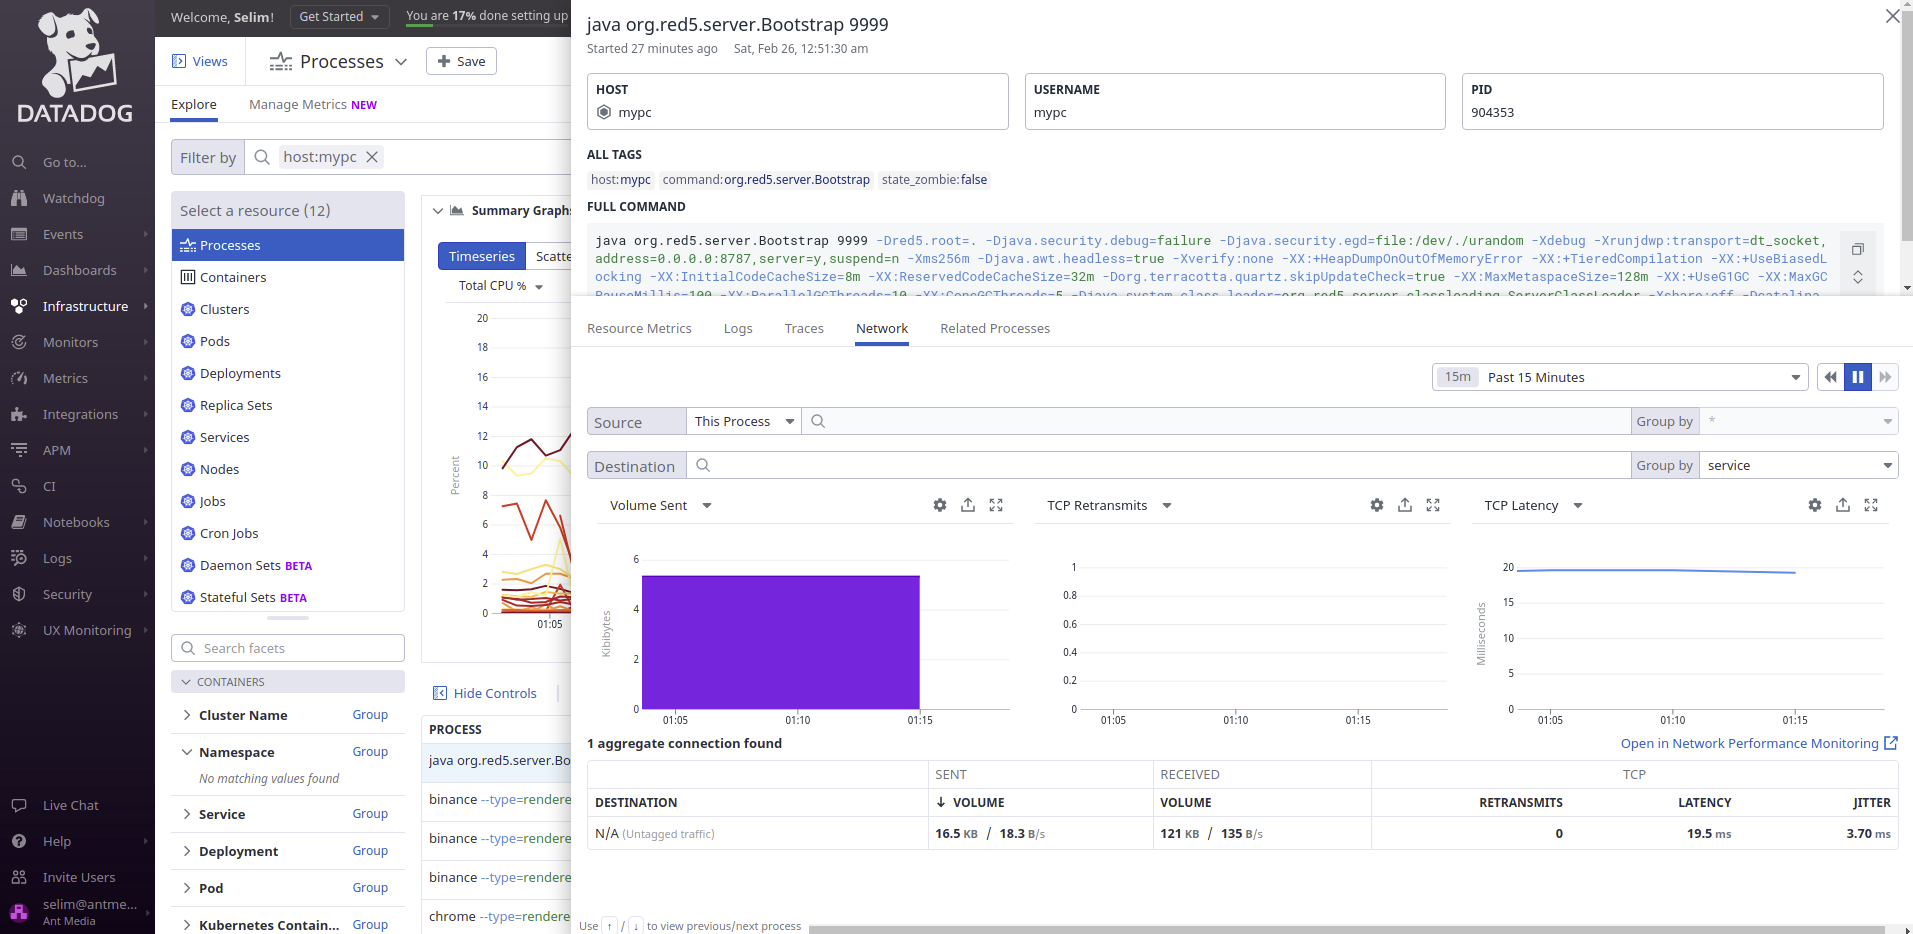Open the Volume Sent metric dropdown
Image resolution: width=1913 pixels, height=934 pixels.
click(707, 505)
